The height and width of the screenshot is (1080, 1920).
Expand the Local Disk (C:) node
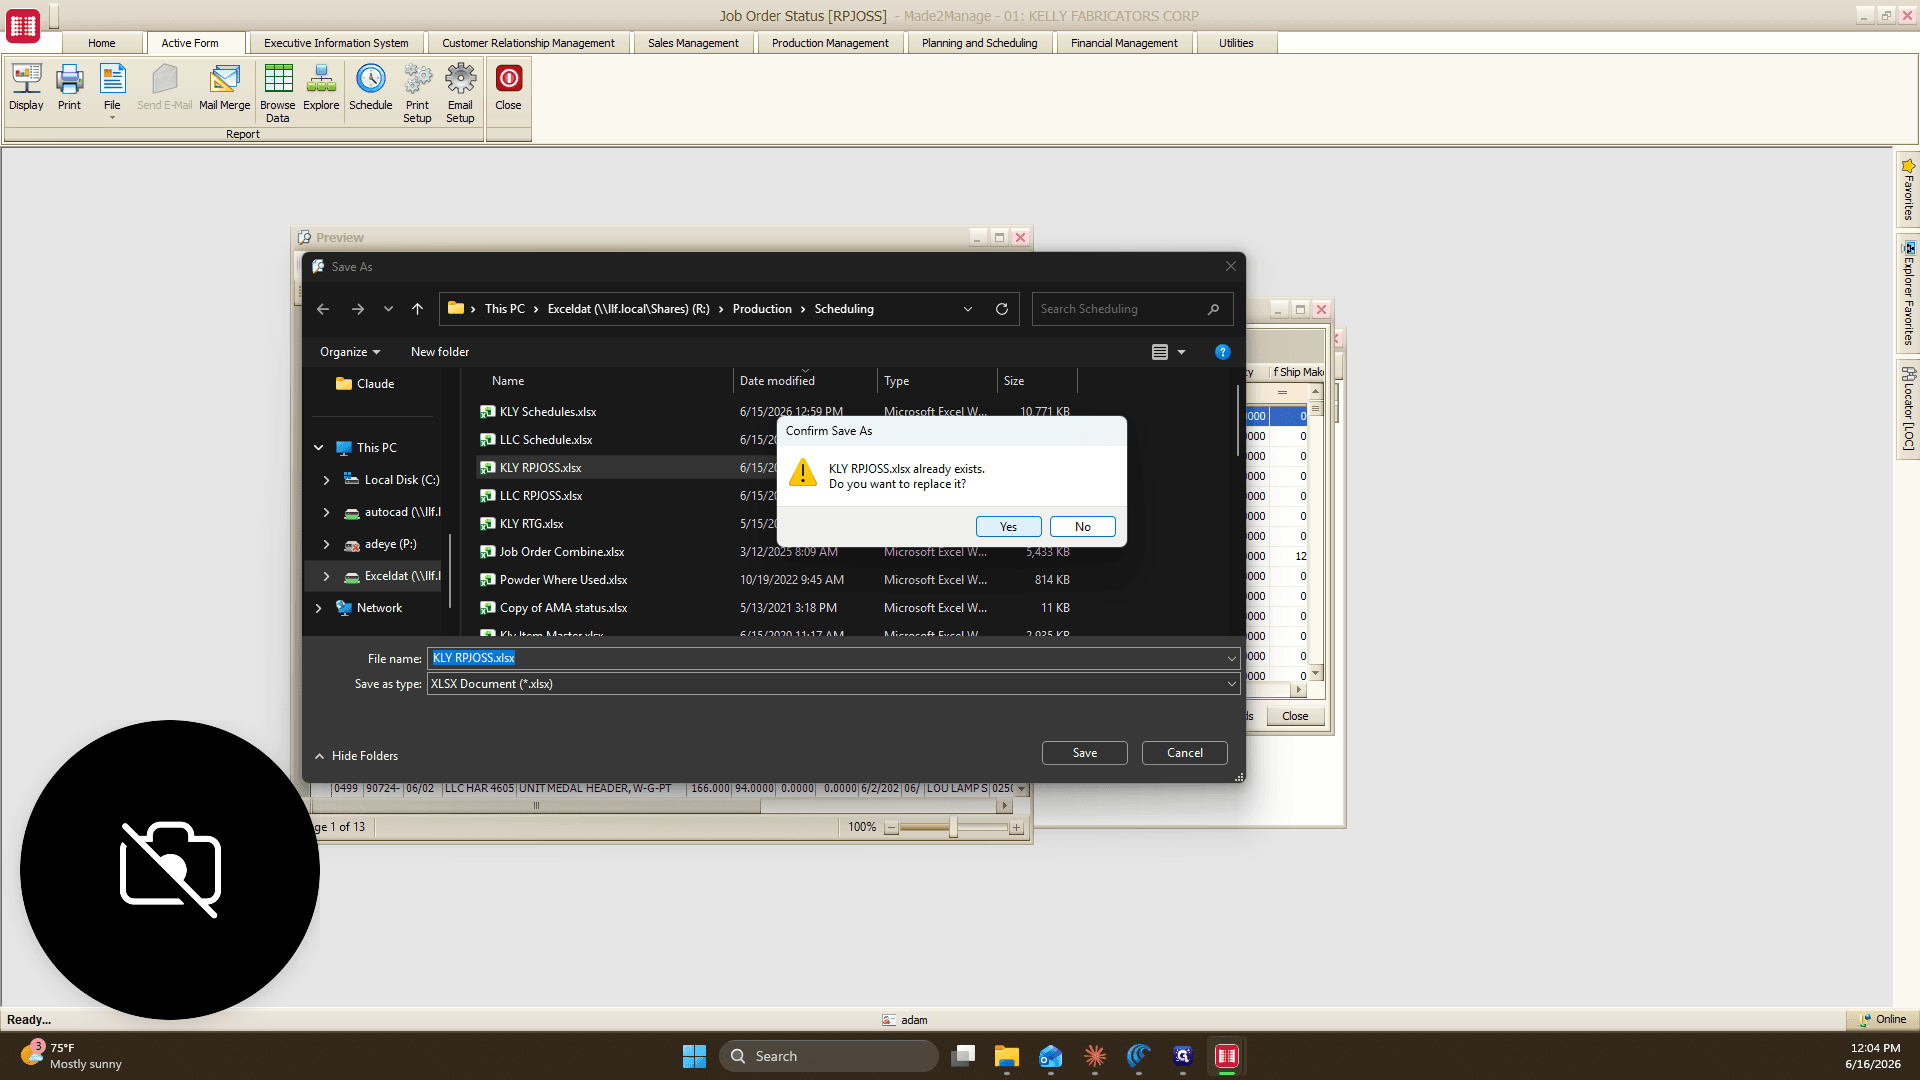pyautogui.click(x=326, y=480)
